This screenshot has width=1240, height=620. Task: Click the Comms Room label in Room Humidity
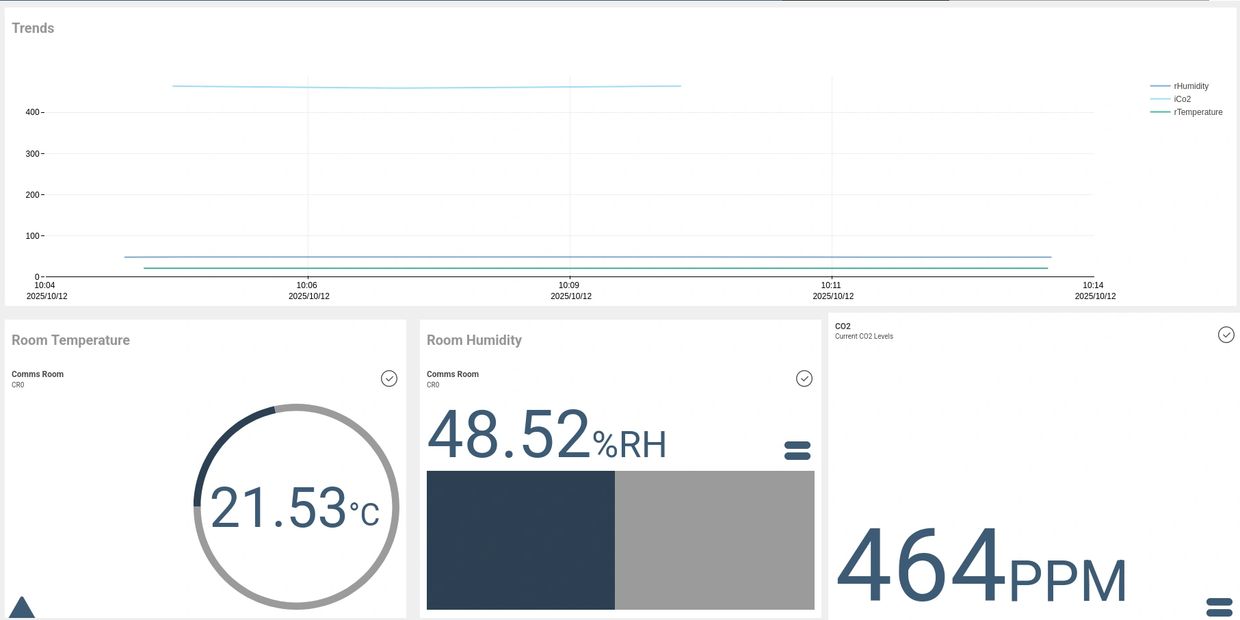coord(452,374)
